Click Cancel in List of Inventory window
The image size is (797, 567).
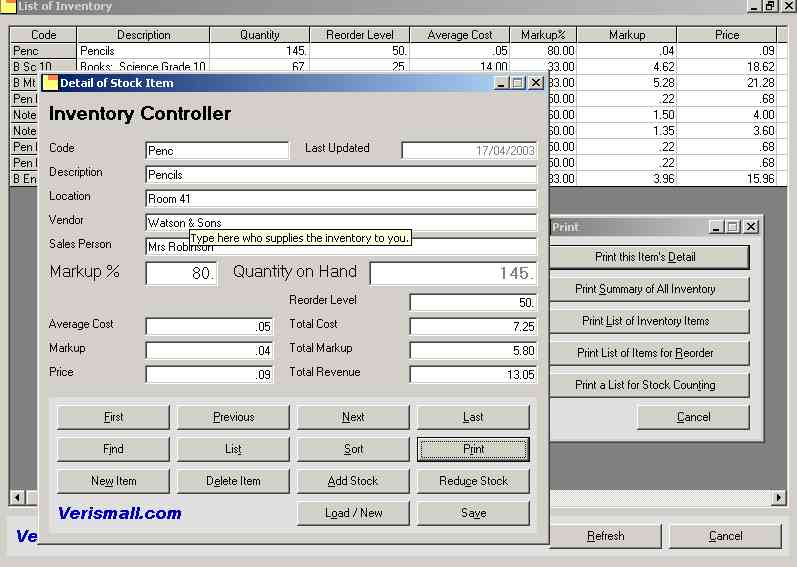(725, 536)
